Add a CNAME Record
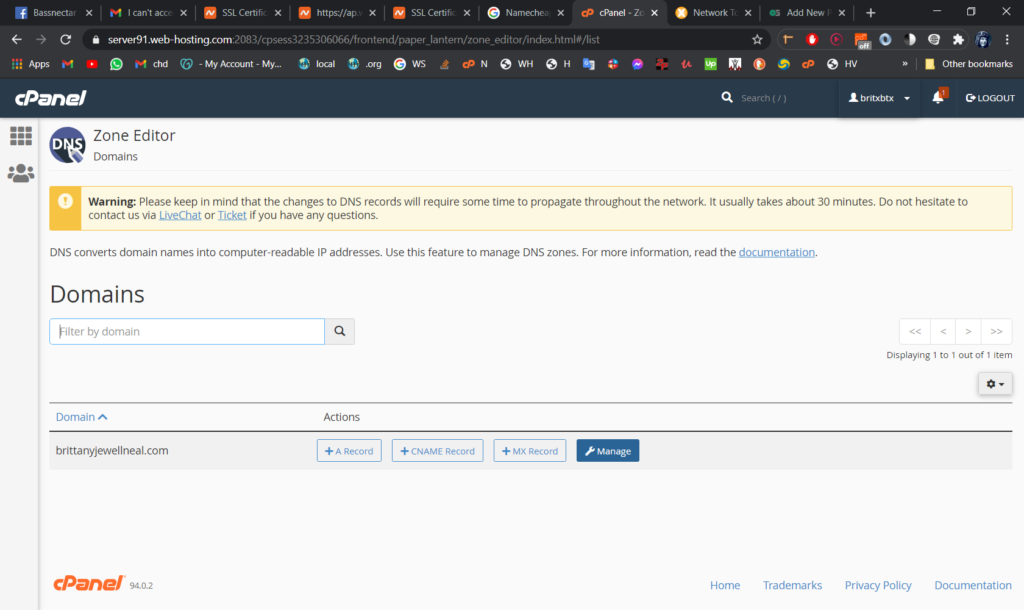The image size is (1024, 610). pyautogui.click(x=437, y=451)
